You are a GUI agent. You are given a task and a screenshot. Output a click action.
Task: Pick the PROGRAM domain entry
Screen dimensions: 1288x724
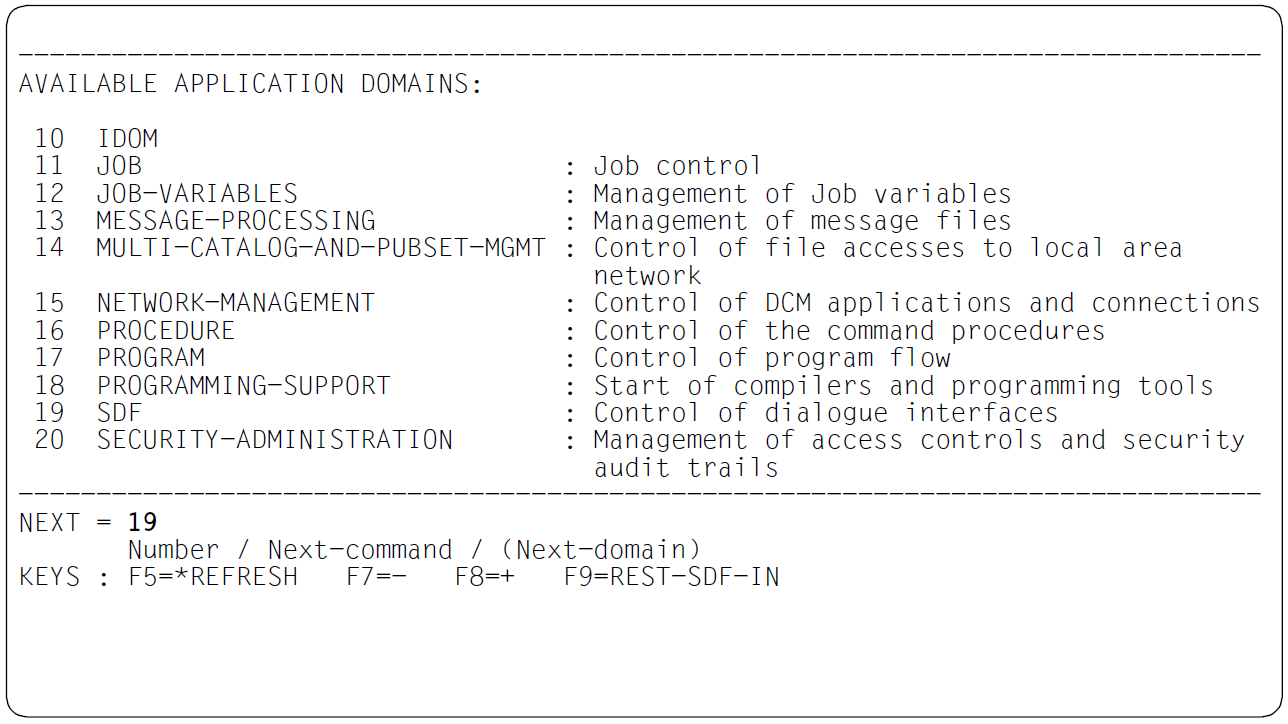150,357
